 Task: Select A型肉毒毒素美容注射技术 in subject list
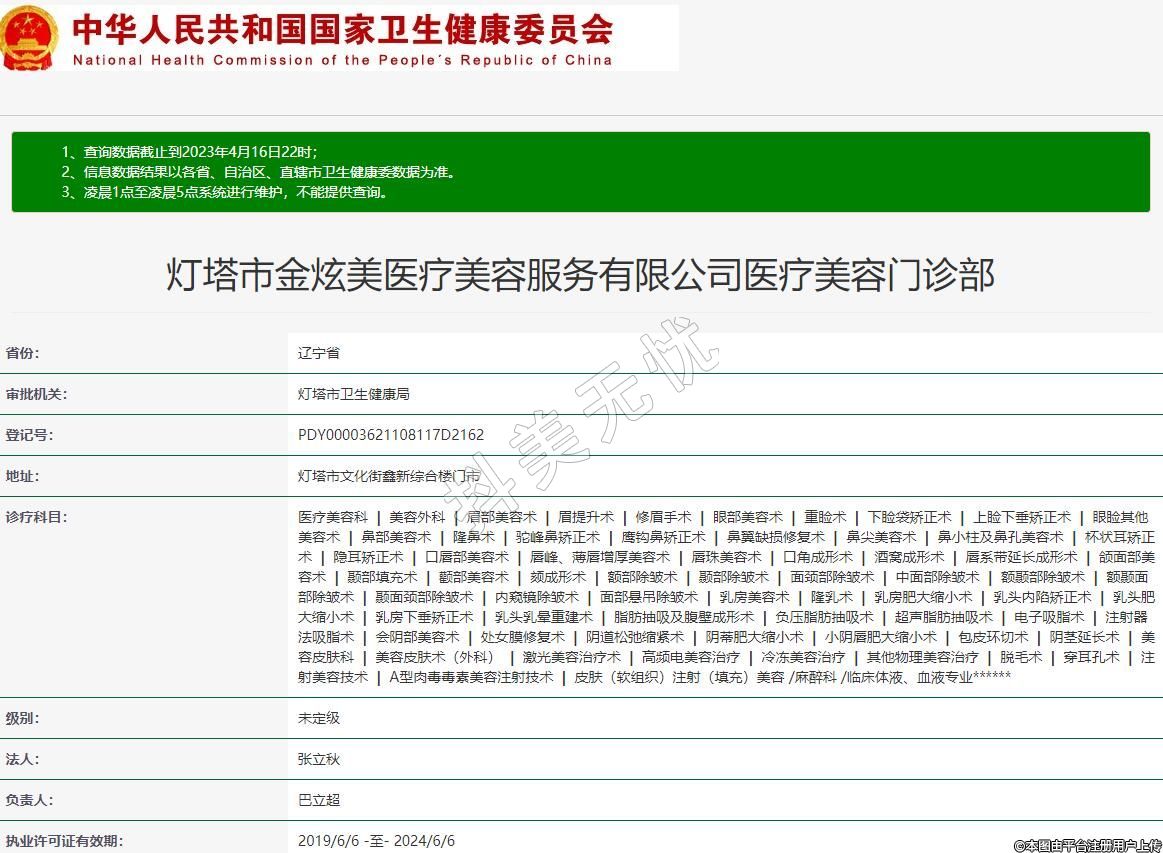click(x=471, y=677)
